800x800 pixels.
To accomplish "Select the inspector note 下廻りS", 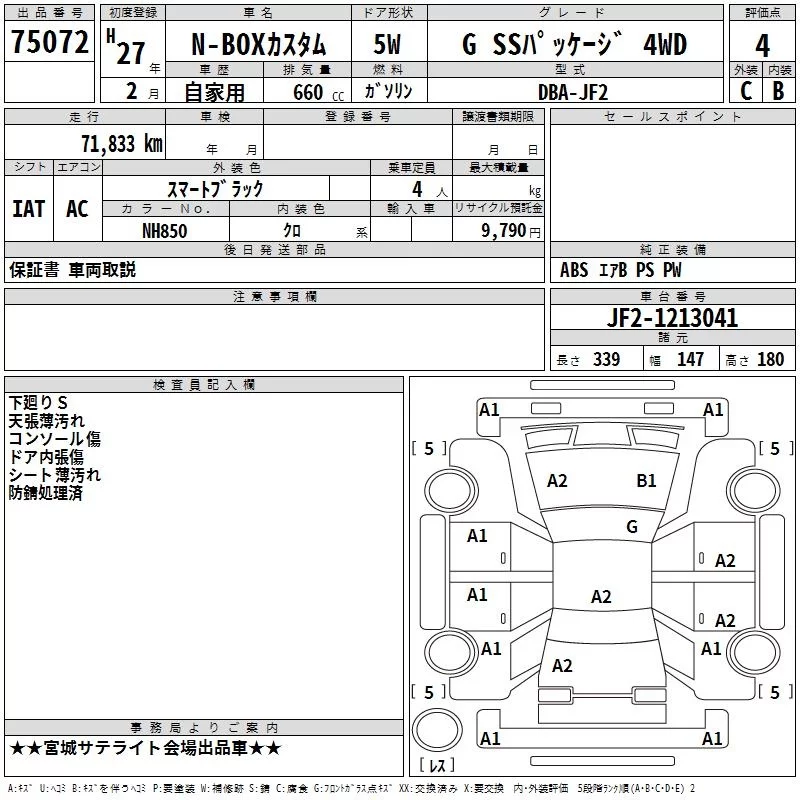I will coord(38,403).
